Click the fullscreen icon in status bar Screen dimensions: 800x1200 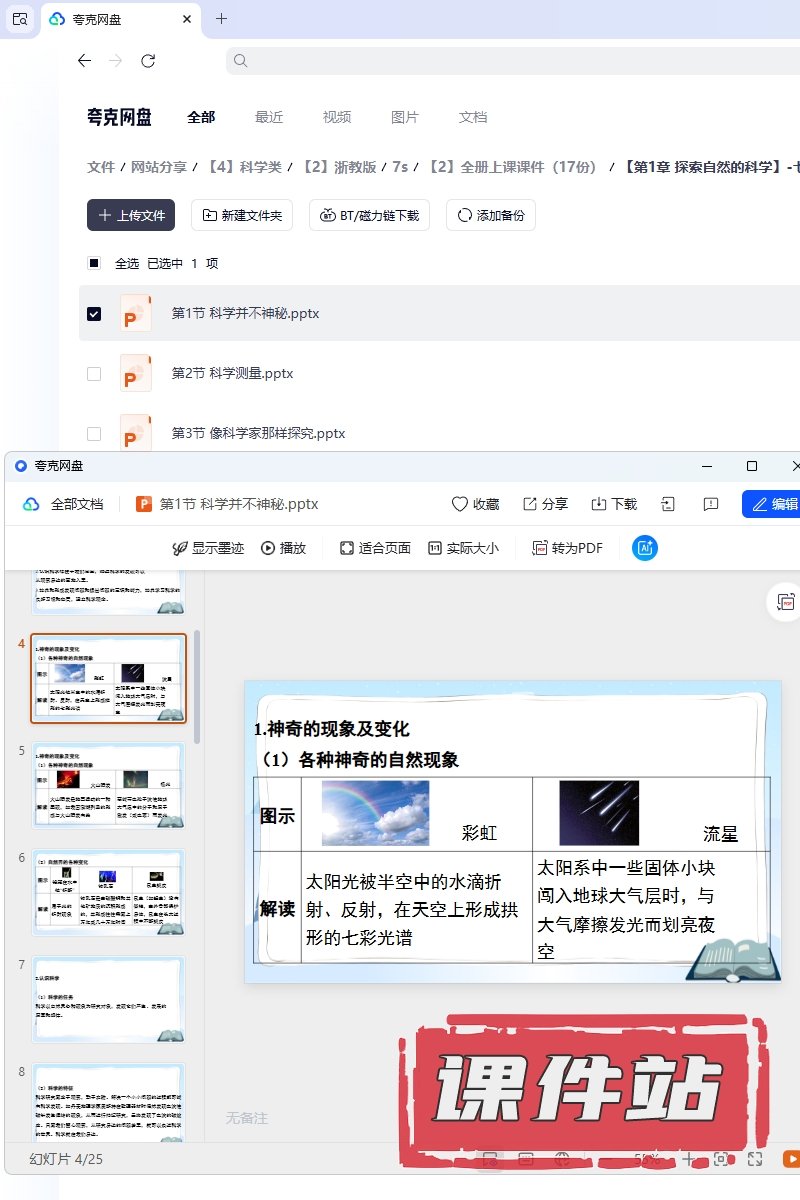coord(756,1159)
